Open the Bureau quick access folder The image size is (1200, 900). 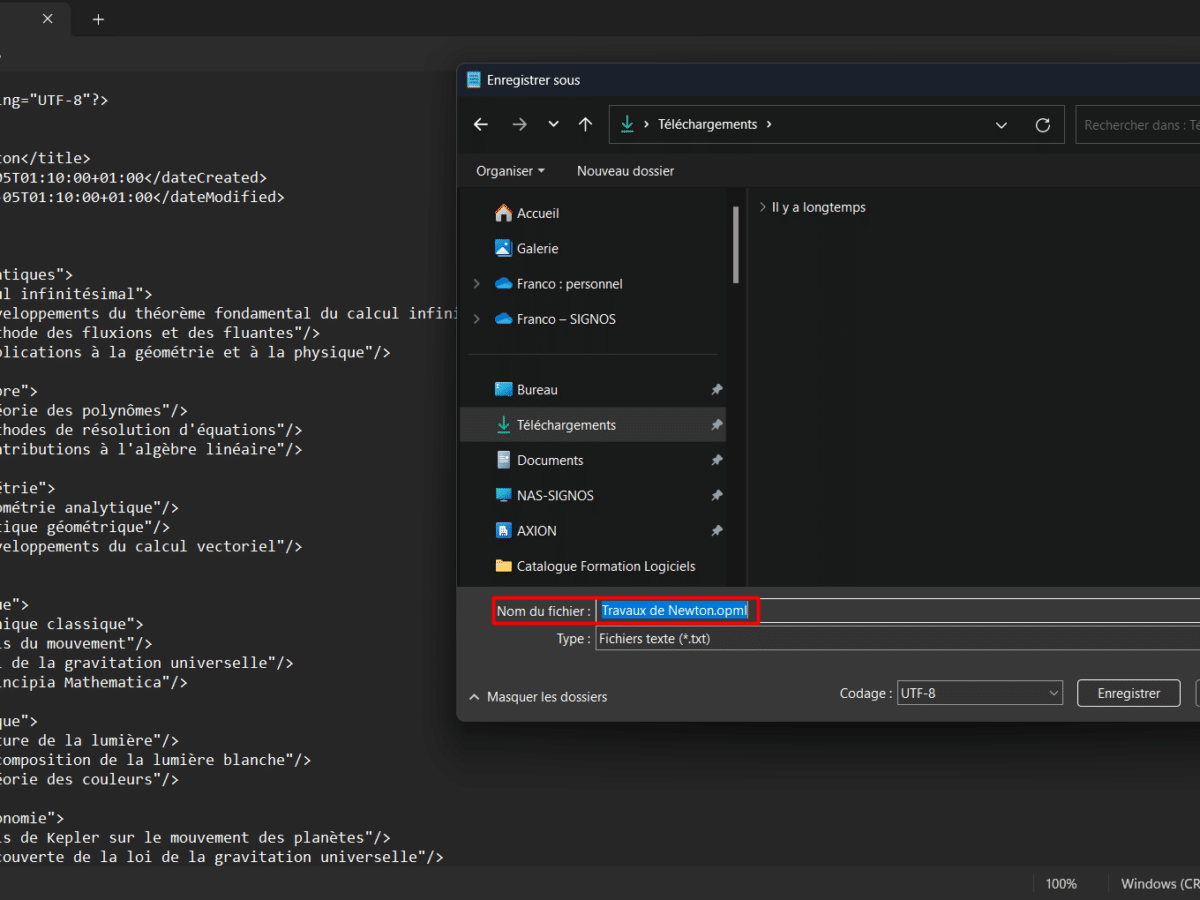point(537,390)
